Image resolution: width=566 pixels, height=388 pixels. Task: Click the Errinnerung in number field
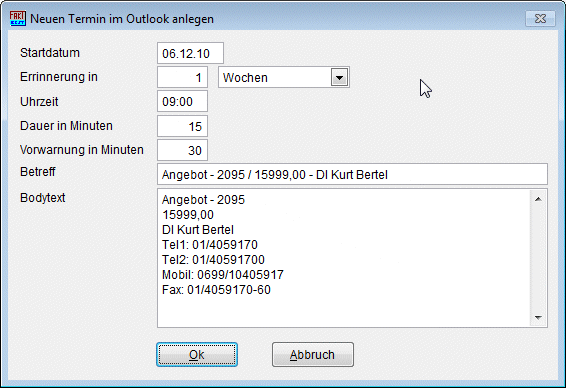182,77
